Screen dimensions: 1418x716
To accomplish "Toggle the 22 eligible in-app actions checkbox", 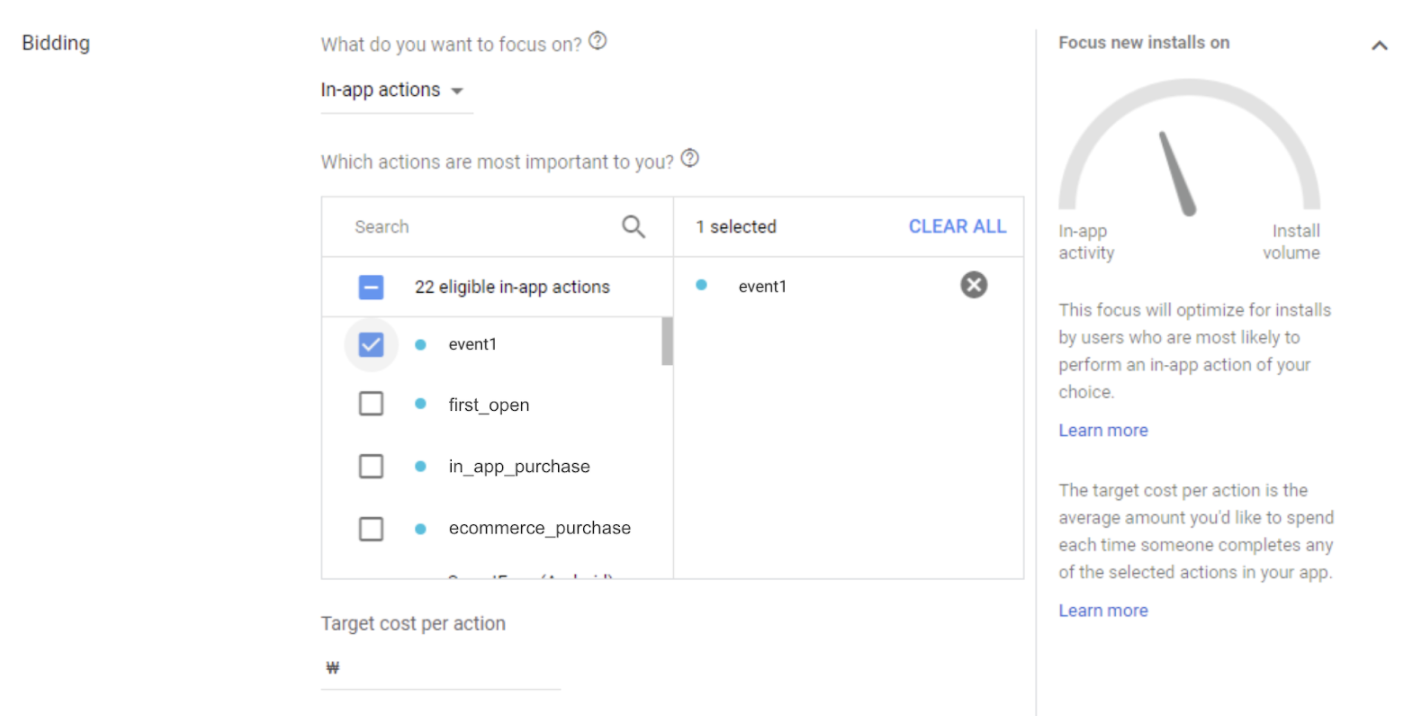I will point(371,287).
